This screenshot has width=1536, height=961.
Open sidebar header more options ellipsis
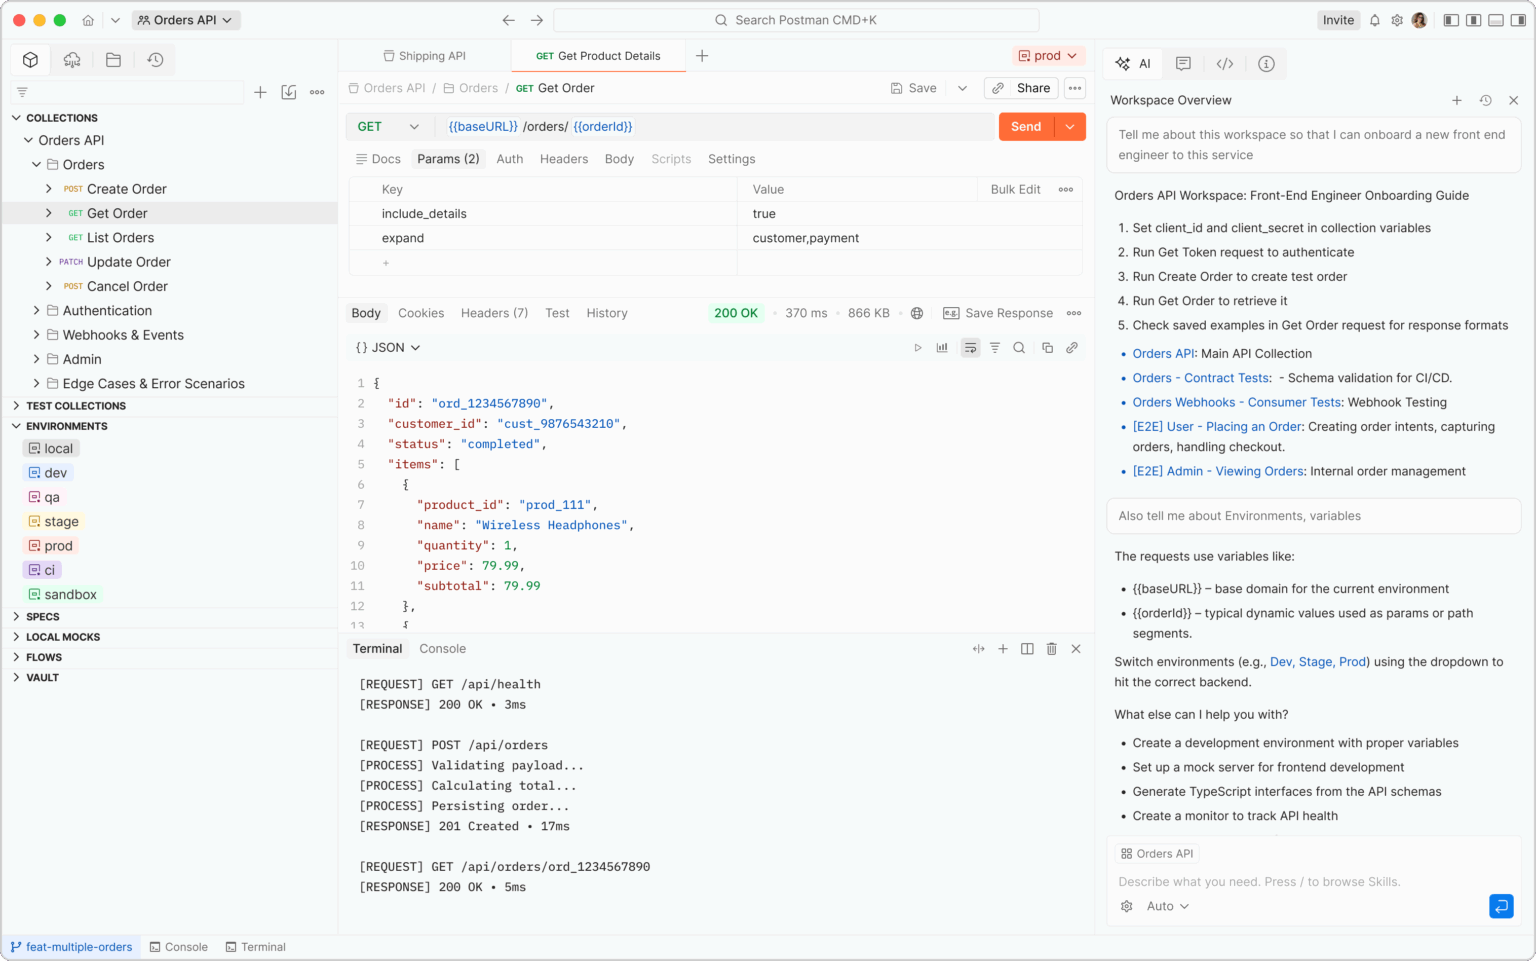[317, 92]
